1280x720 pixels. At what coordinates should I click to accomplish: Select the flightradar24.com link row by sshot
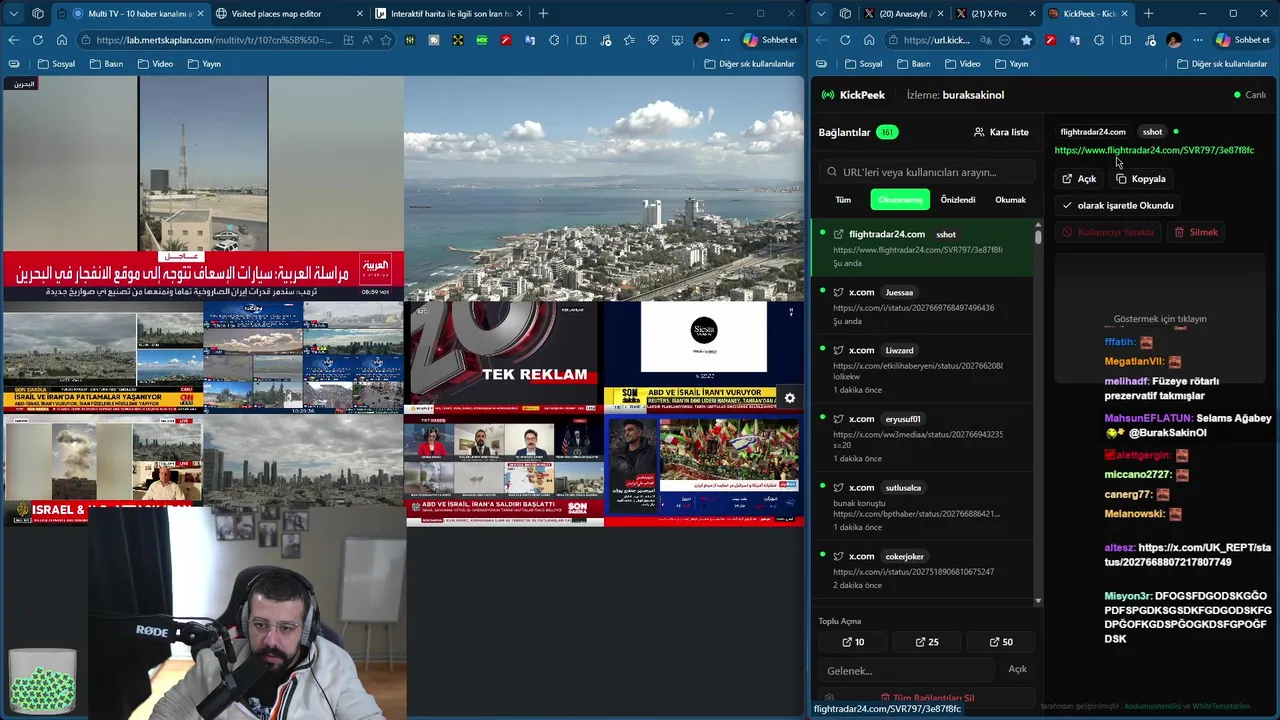tap(922, 248)
